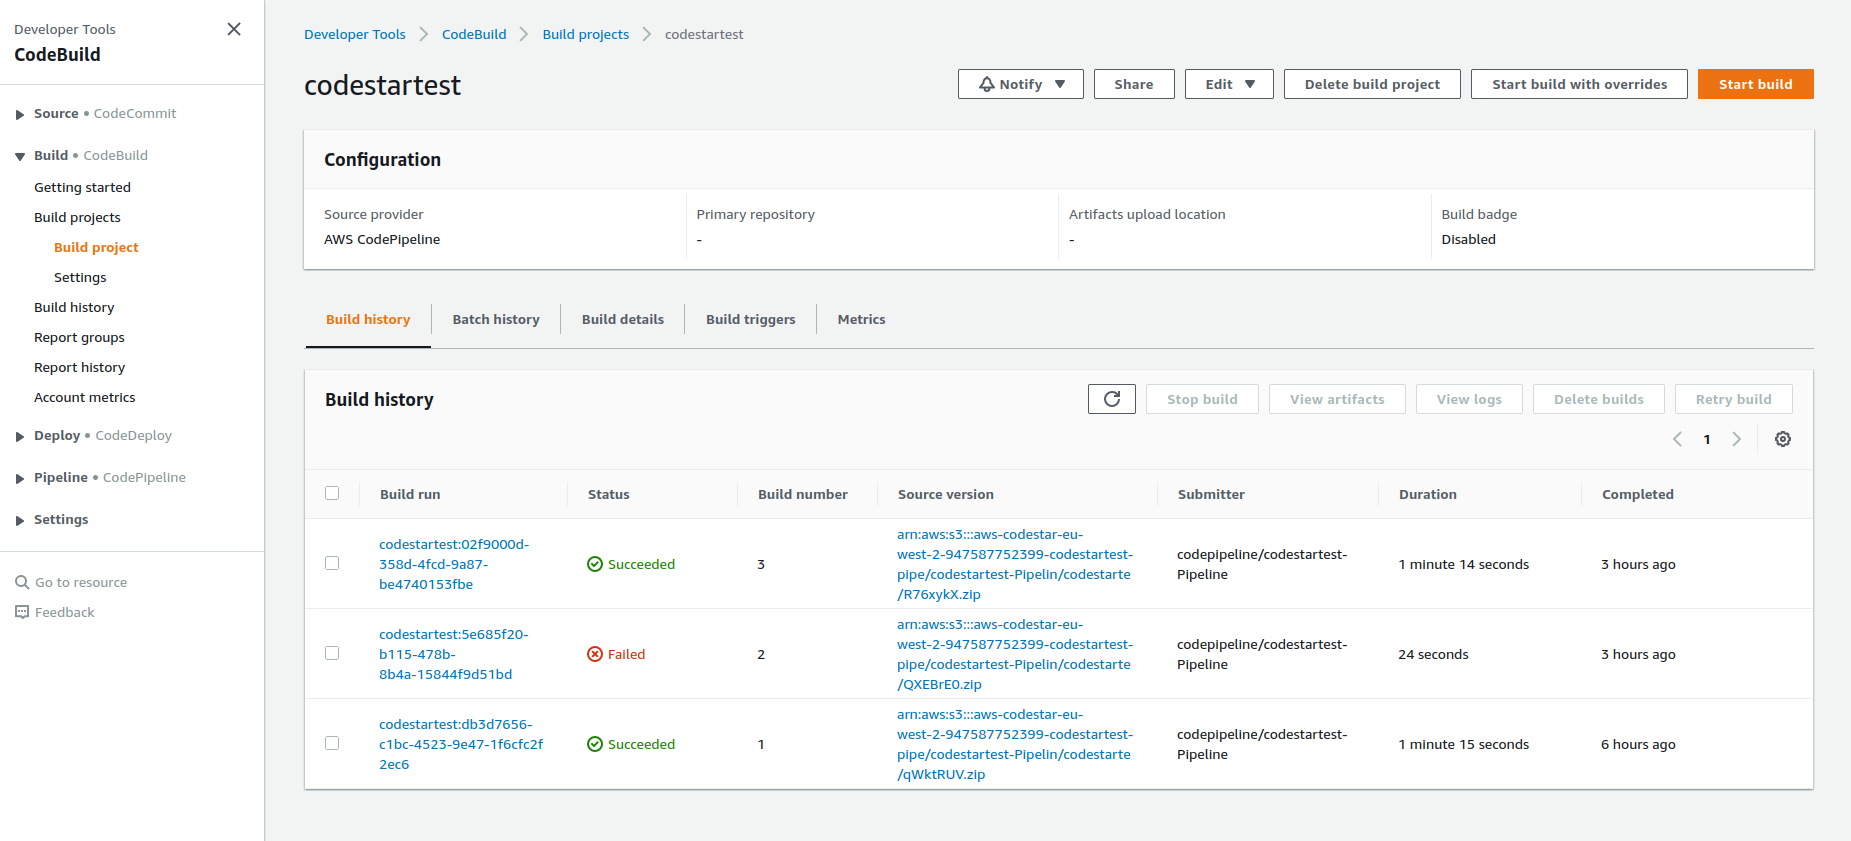Switch to the Batch history tab

(x=496, y=320)
